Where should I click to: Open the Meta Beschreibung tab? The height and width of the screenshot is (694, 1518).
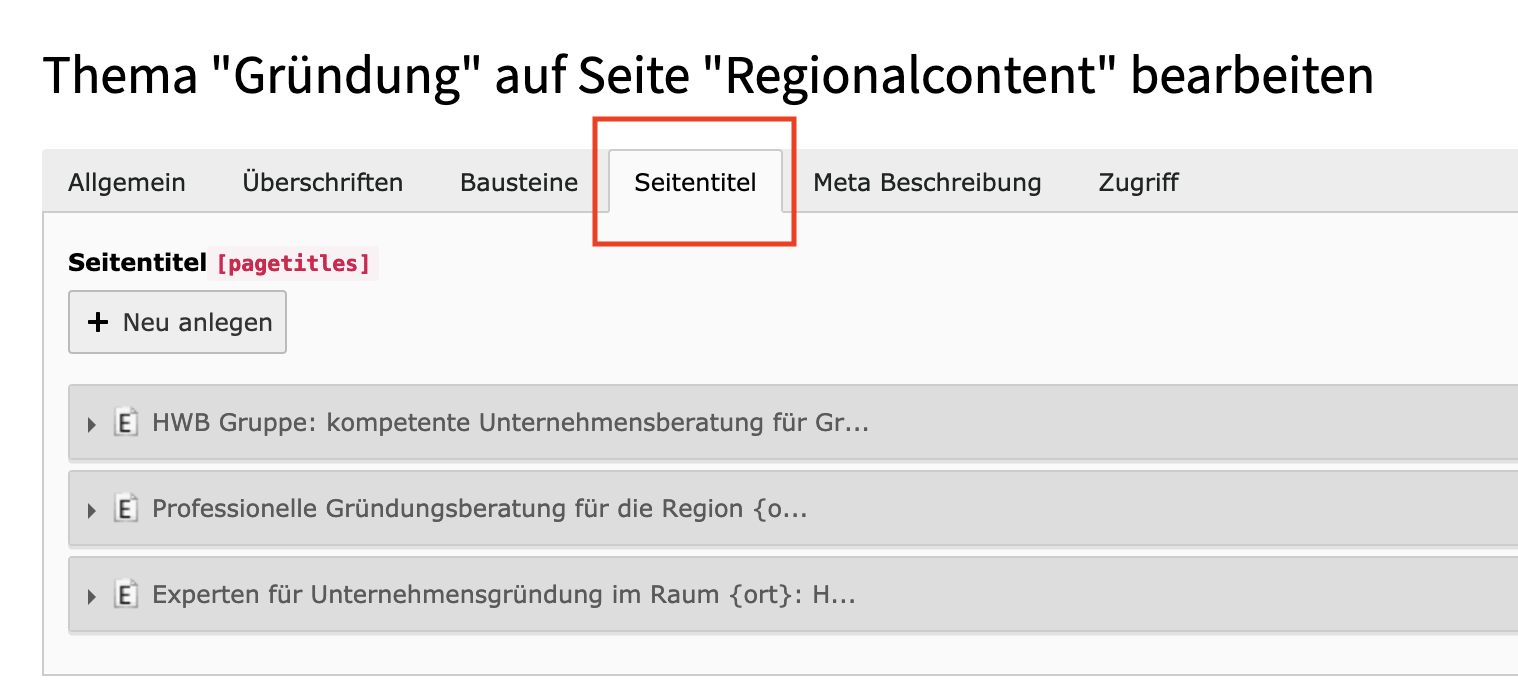[x=927, y=183]
